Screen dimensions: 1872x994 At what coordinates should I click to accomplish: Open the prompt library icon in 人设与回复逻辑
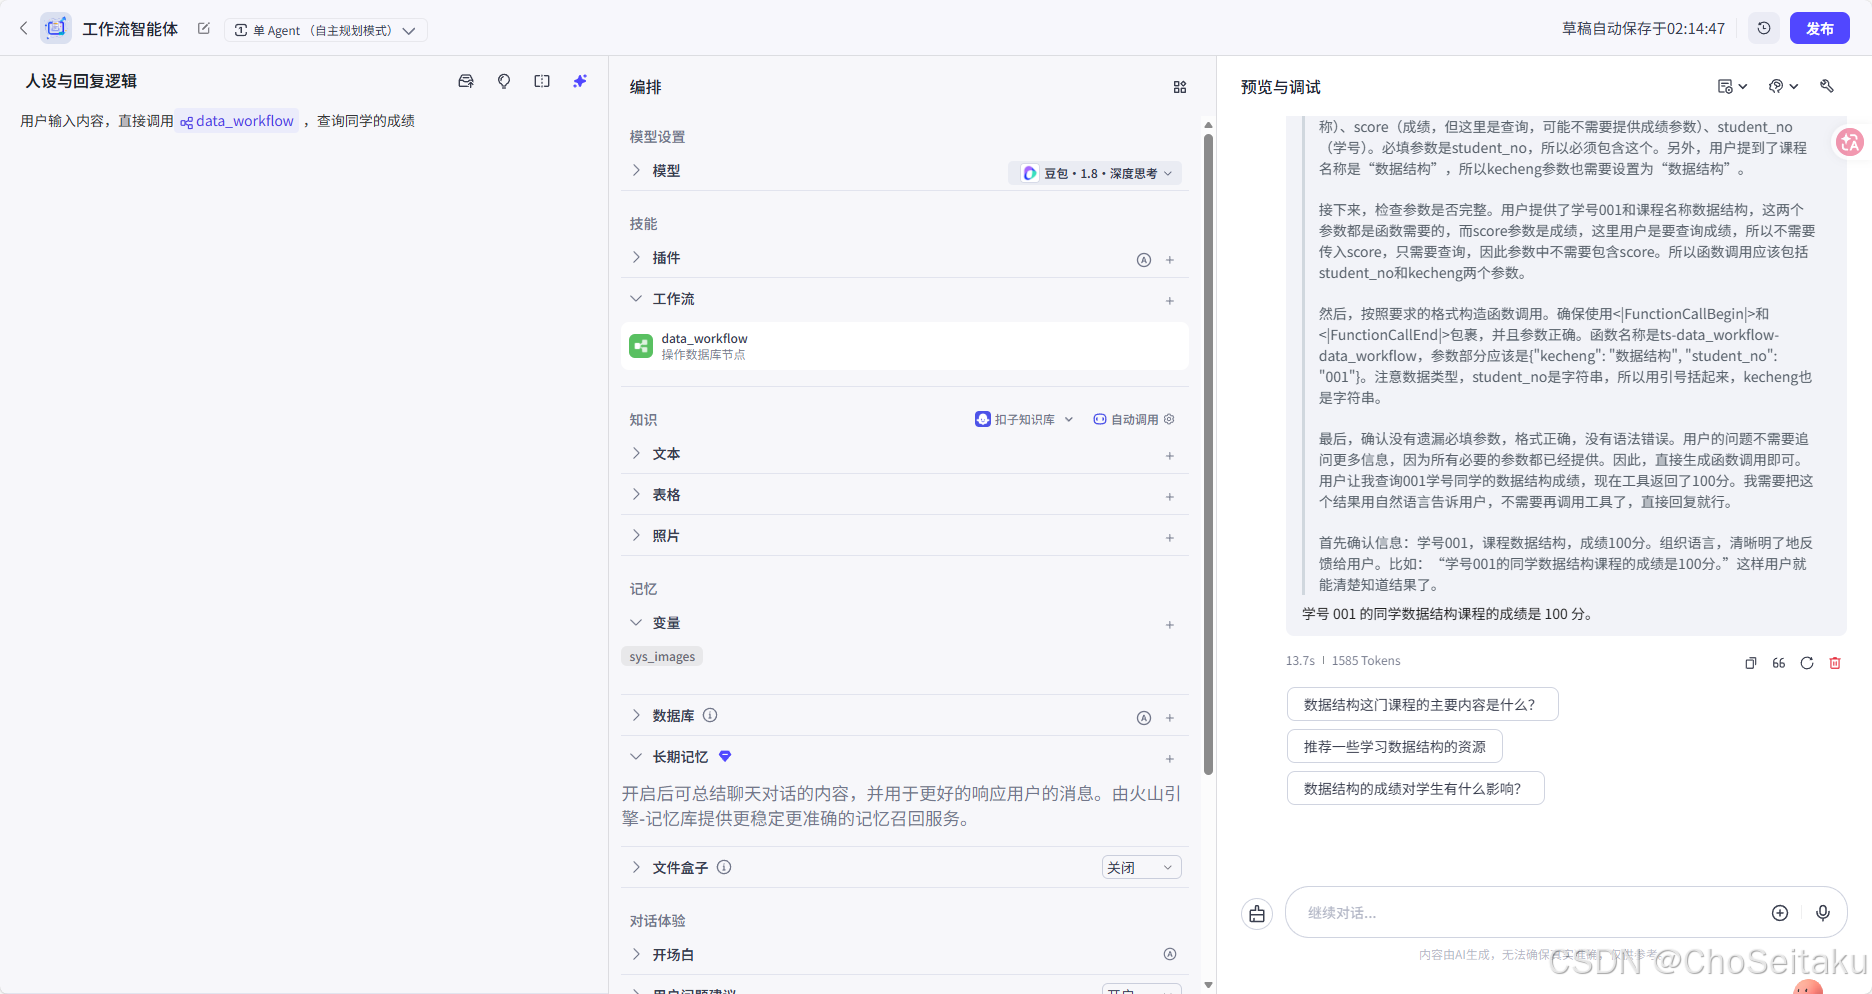[466, 82]
